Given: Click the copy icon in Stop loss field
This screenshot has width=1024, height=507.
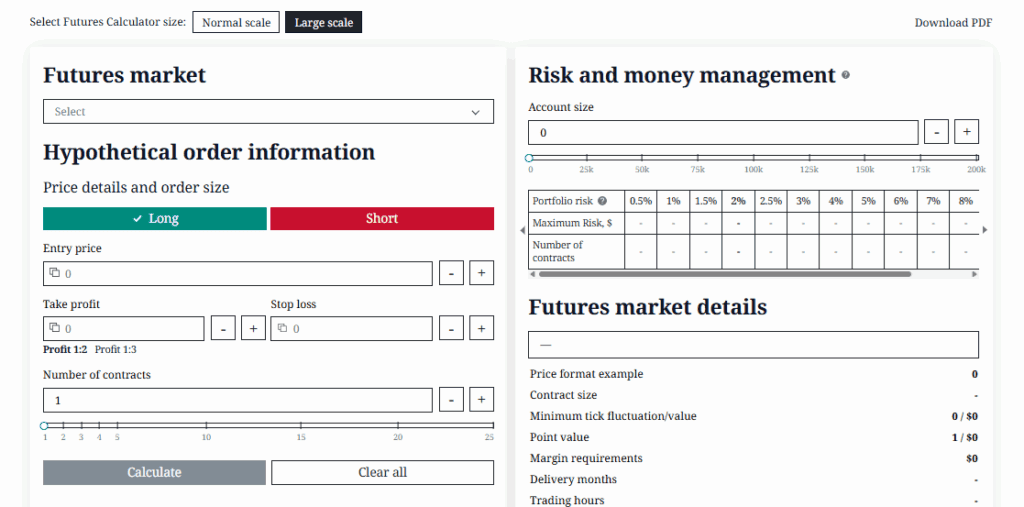Looking at the screenshot, I should [x=282, y=328].
